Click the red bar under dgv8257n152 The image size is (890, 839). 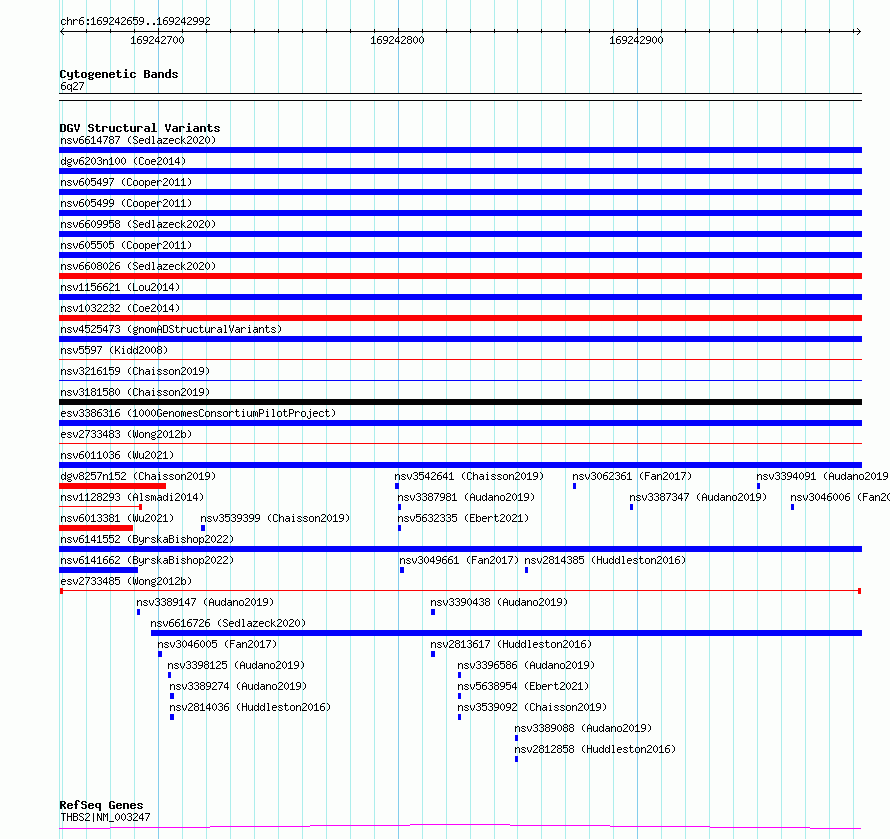[x=112, y=486]
